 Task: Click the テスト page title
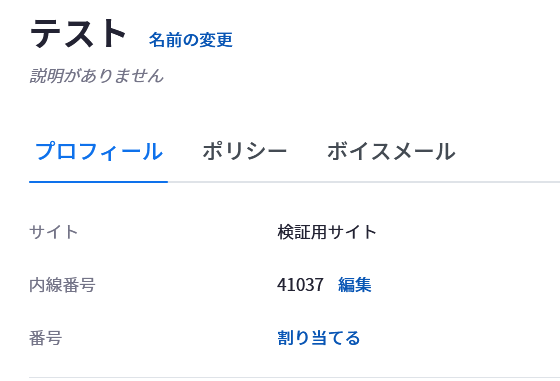coord(78,34)
